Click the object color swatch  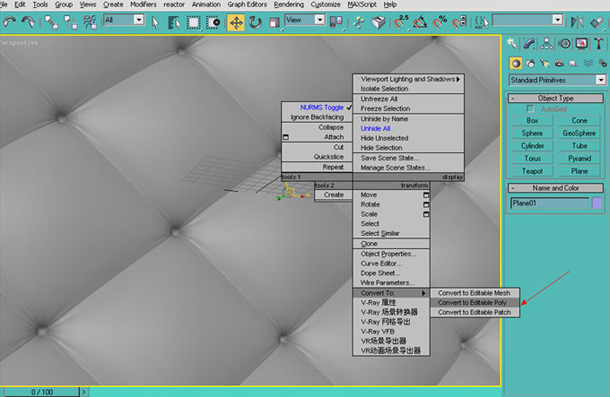tap(597, 203)
